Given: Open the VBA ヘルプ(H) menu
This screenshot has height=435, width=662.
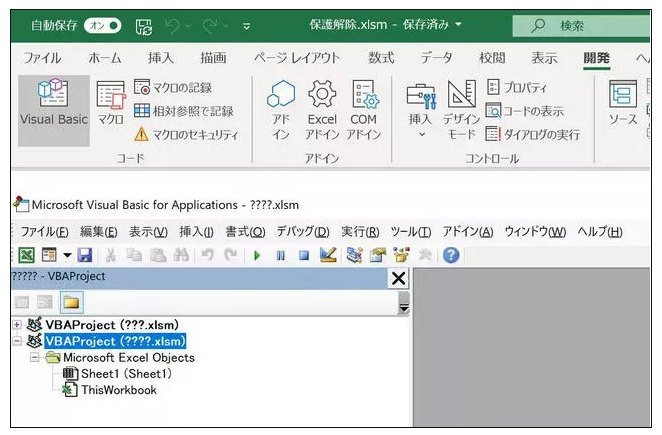Looking at the screenshot, I should coord(600,232).
